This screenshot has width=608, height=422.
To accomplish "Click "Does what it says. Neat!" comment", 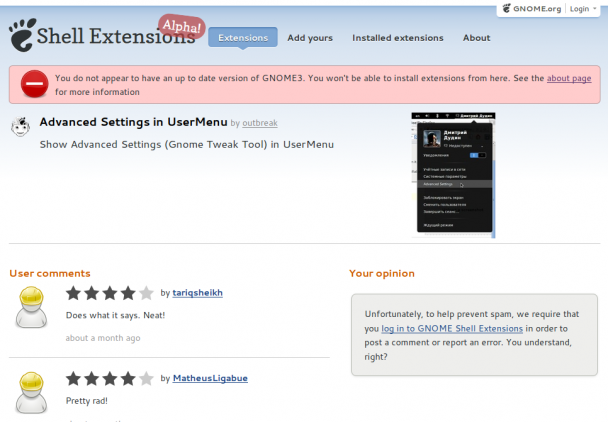I will 116,315.
